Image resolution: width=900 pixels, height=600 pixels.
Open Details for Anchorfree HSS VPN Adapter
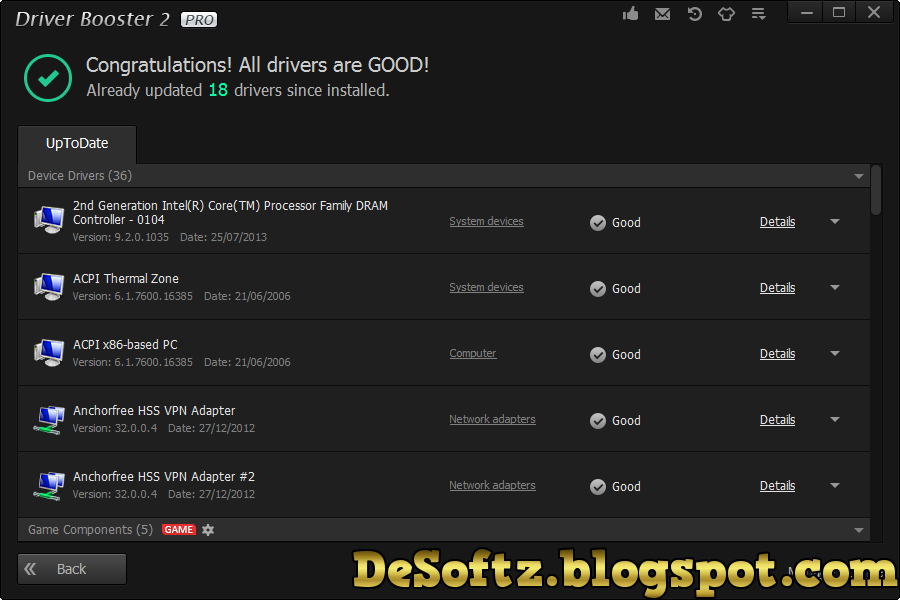tap(777, 420)
